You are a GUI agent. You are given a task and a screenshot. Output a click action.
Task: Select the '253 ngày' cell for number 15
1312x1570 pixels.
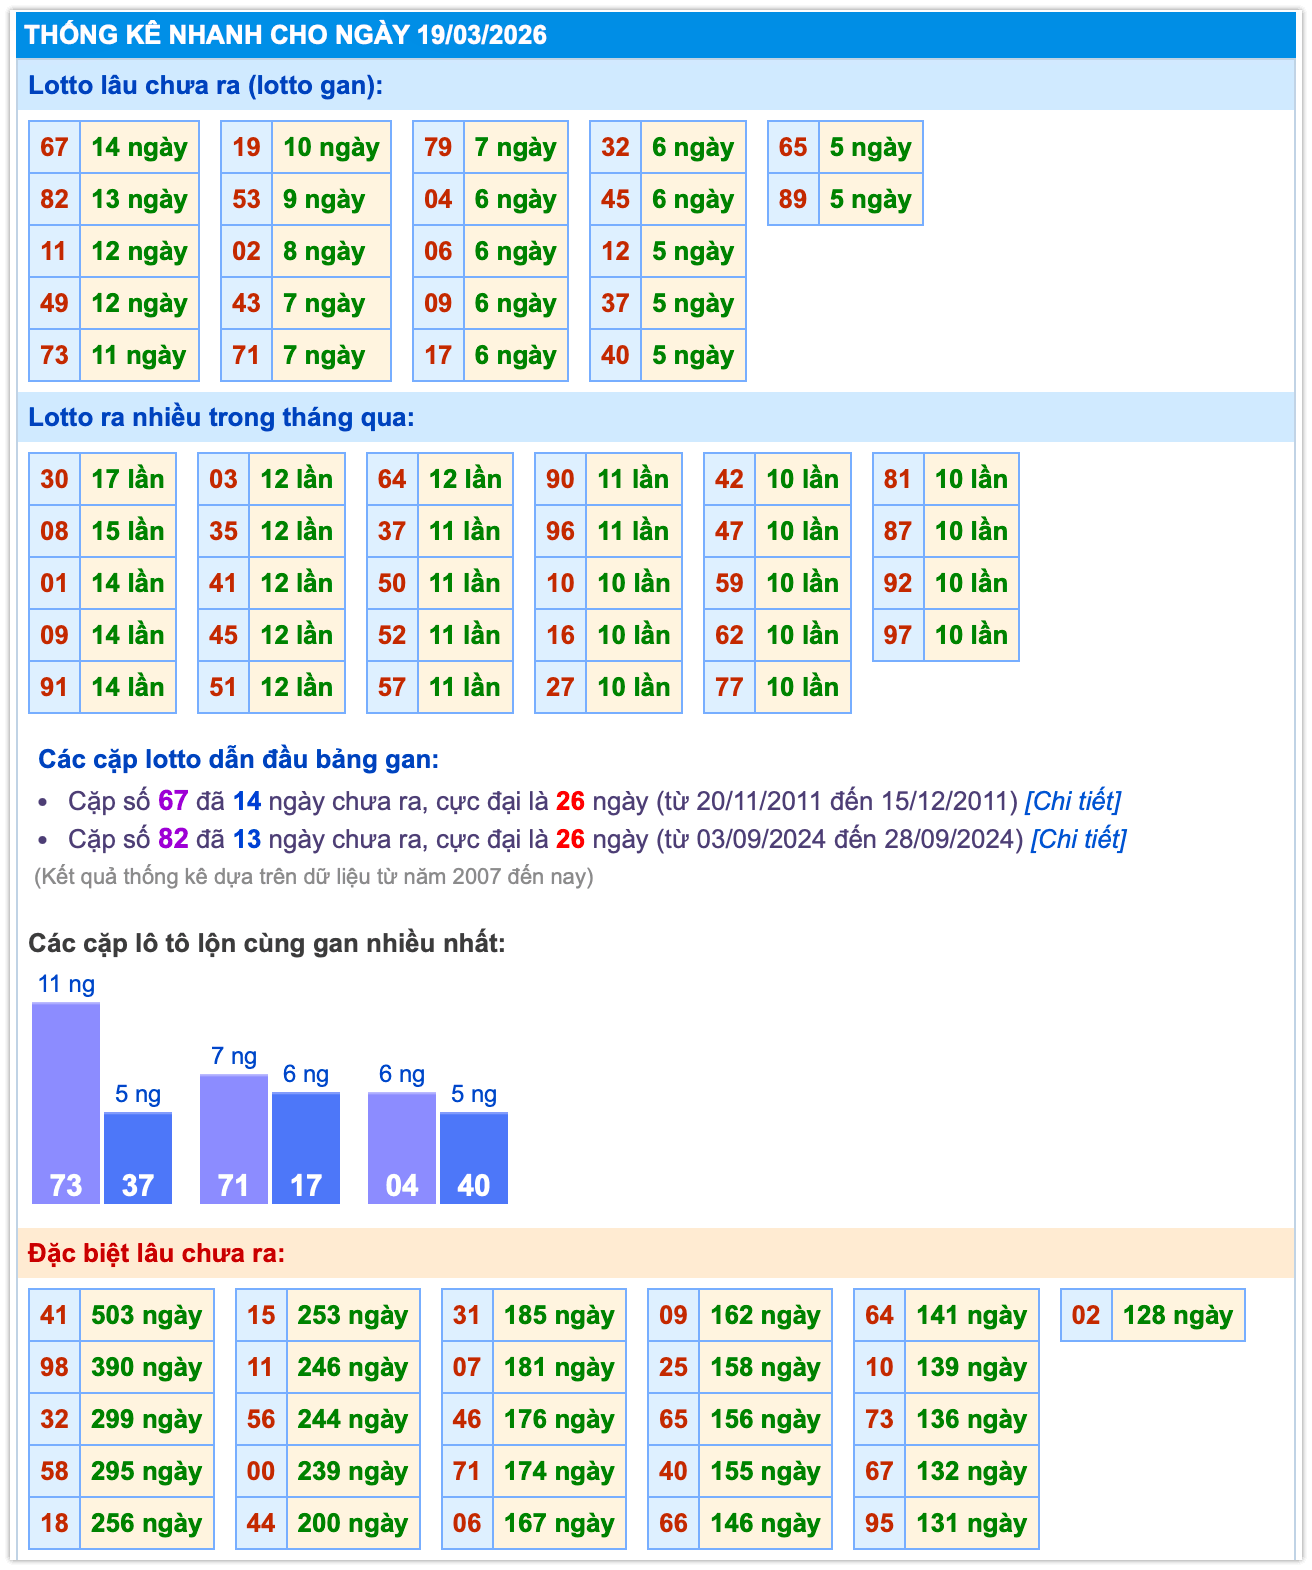click(352, 1315)
